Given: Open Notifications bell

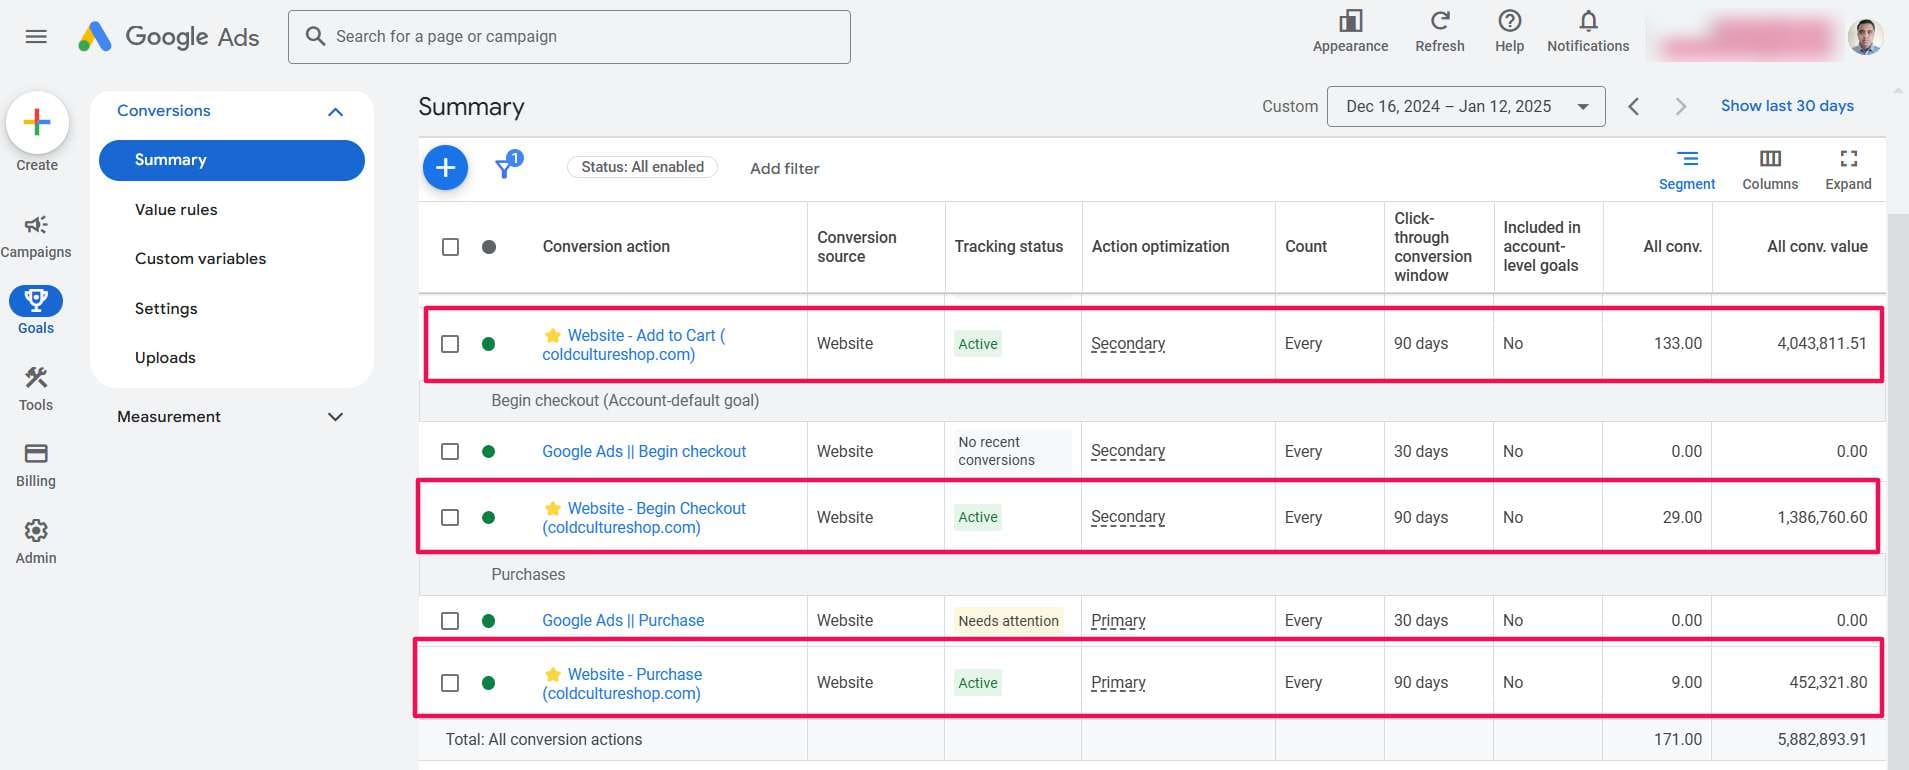Looking at the screenshot, I should click(1588, 21).
